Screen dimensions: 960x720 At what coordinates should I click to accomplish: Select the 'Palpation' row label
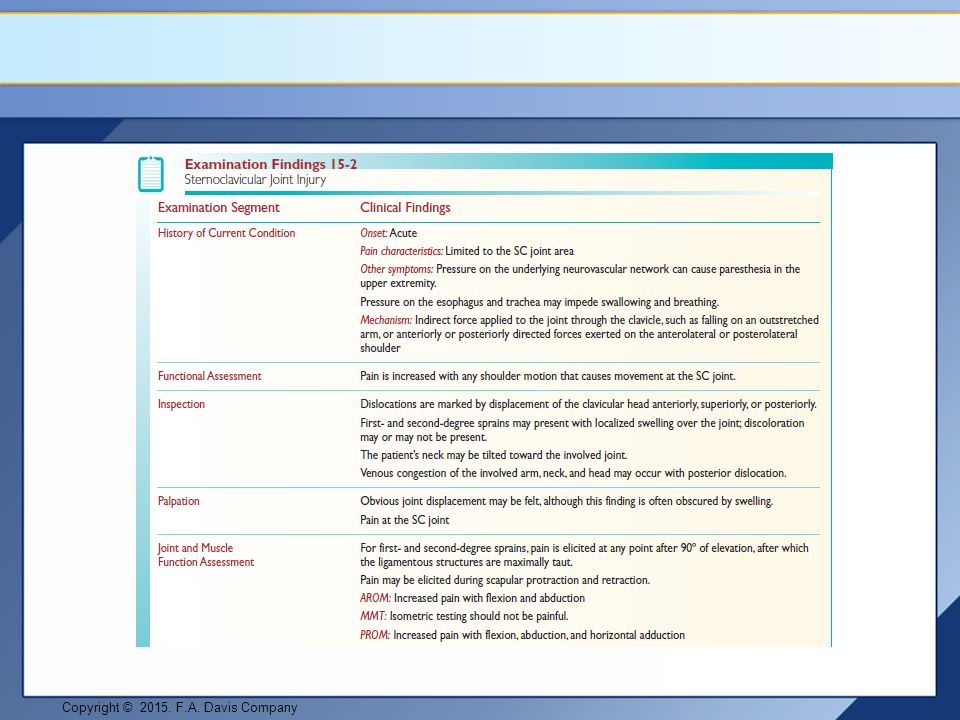pyautogui.click(x=179, y=501)
